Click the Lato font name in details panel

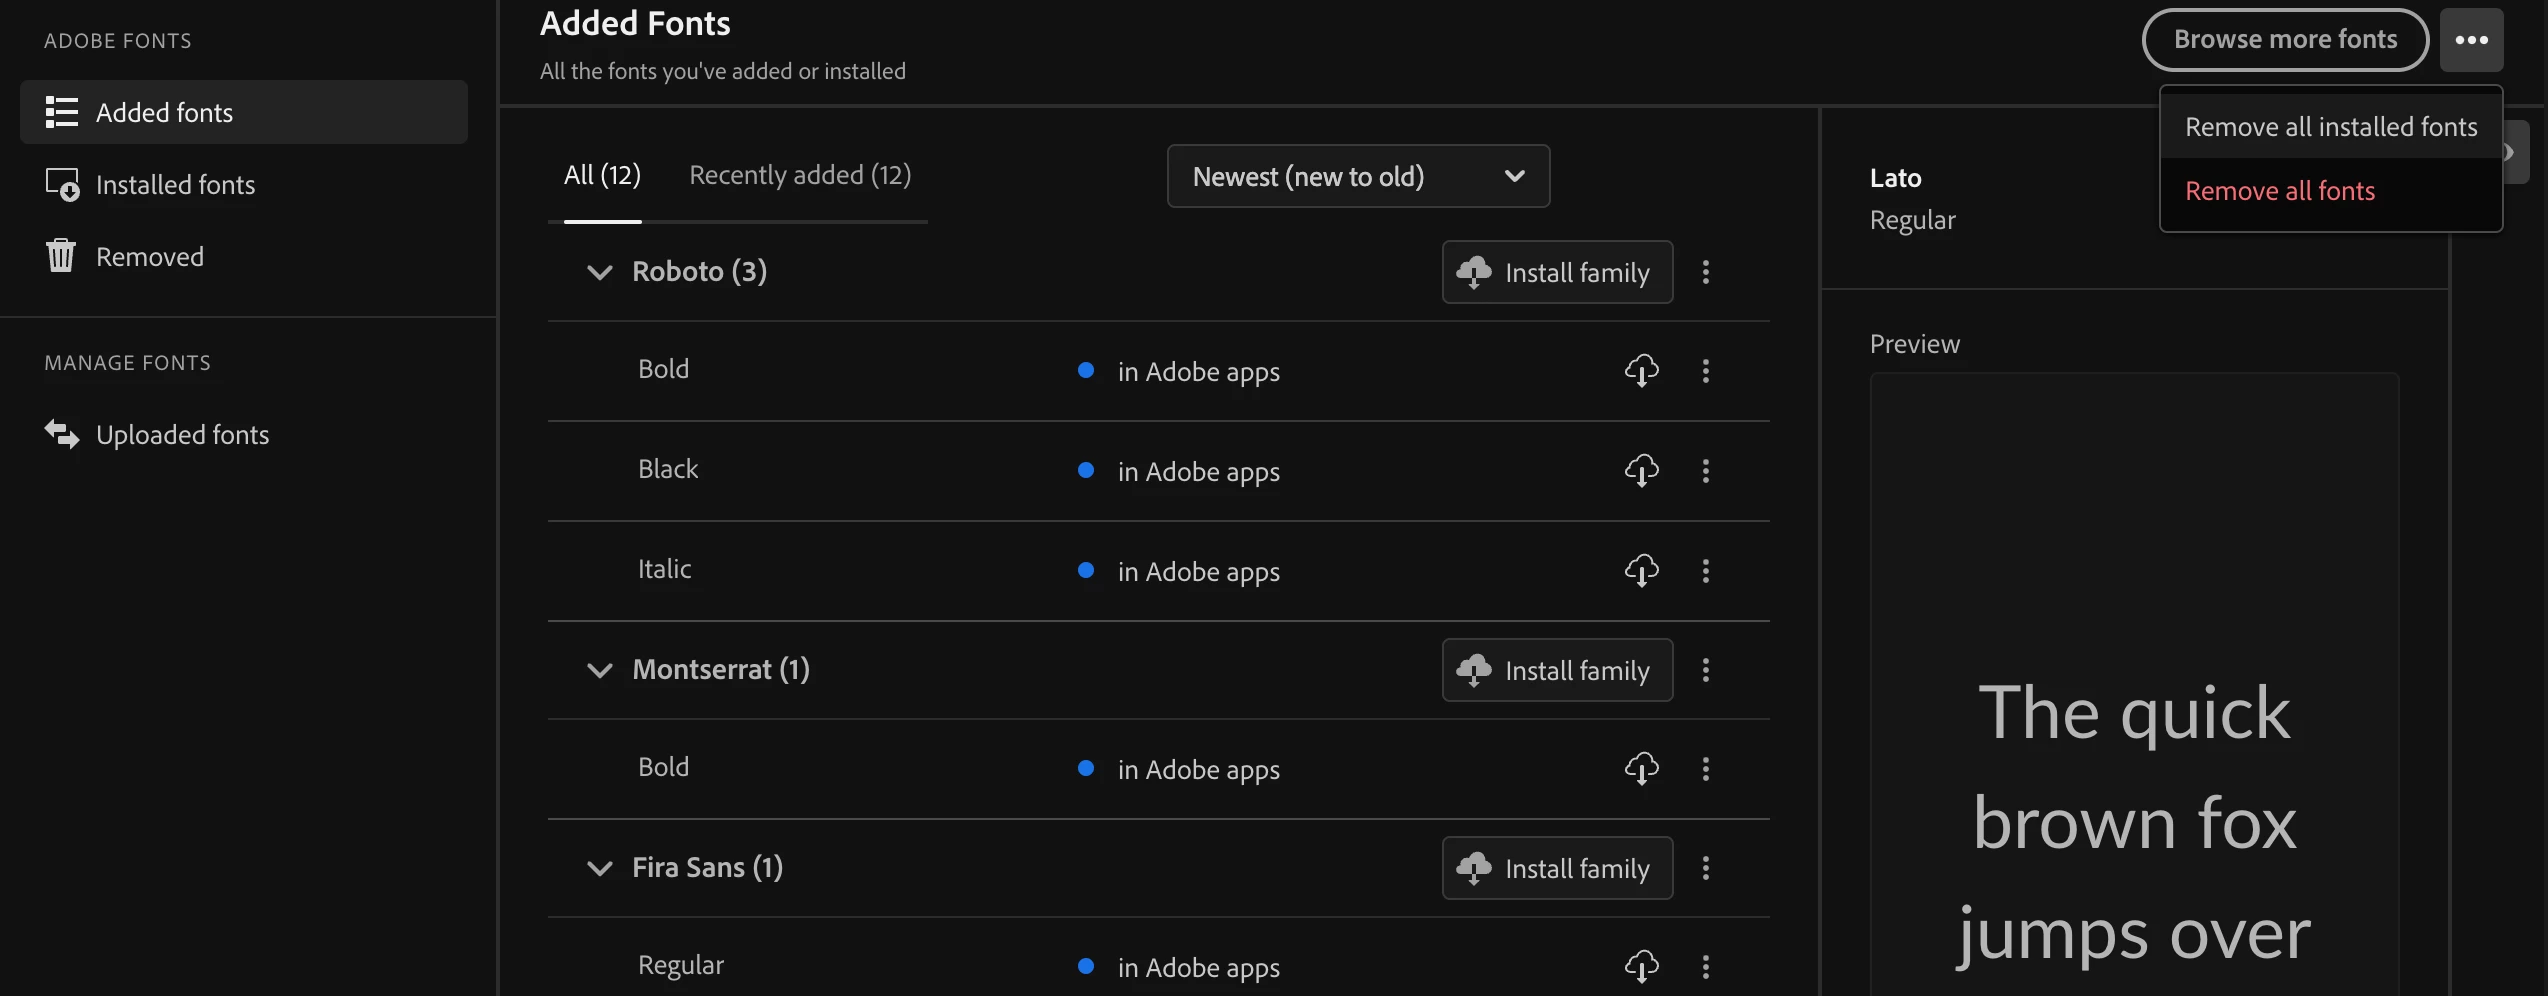[x=1895, y=178]
